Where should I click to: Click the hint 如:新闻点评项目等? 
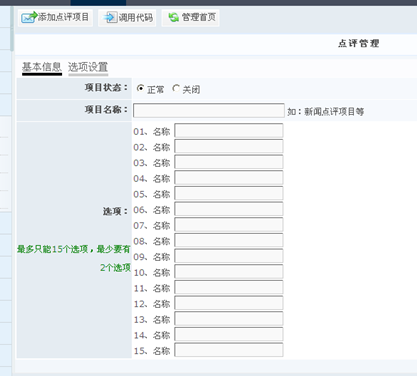tap(326, 111)
